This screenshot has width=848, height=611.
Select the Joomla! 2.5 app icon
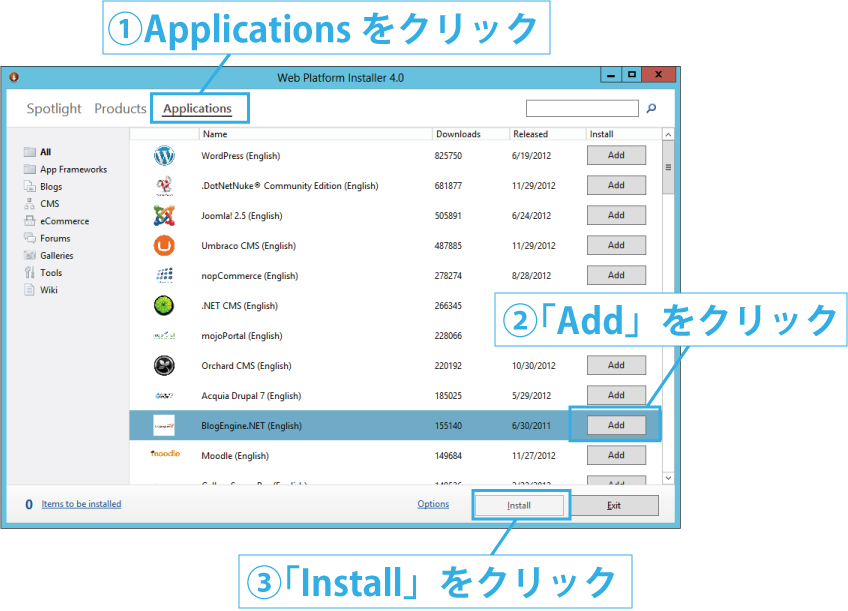164,216
